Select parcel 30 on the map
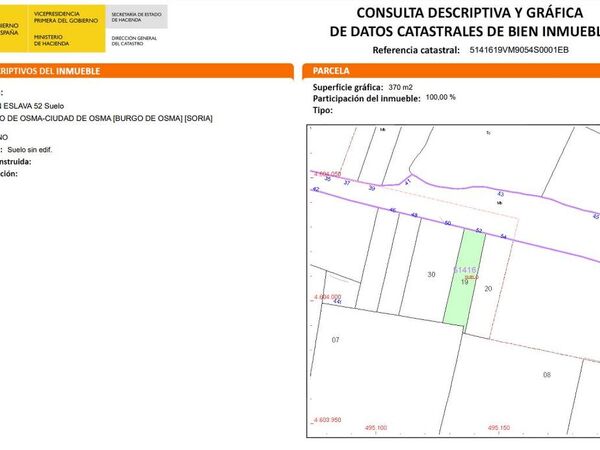Image resolution: width=600 pixels, height=450 pixels. pyautogui.click(x=431, y=274)
